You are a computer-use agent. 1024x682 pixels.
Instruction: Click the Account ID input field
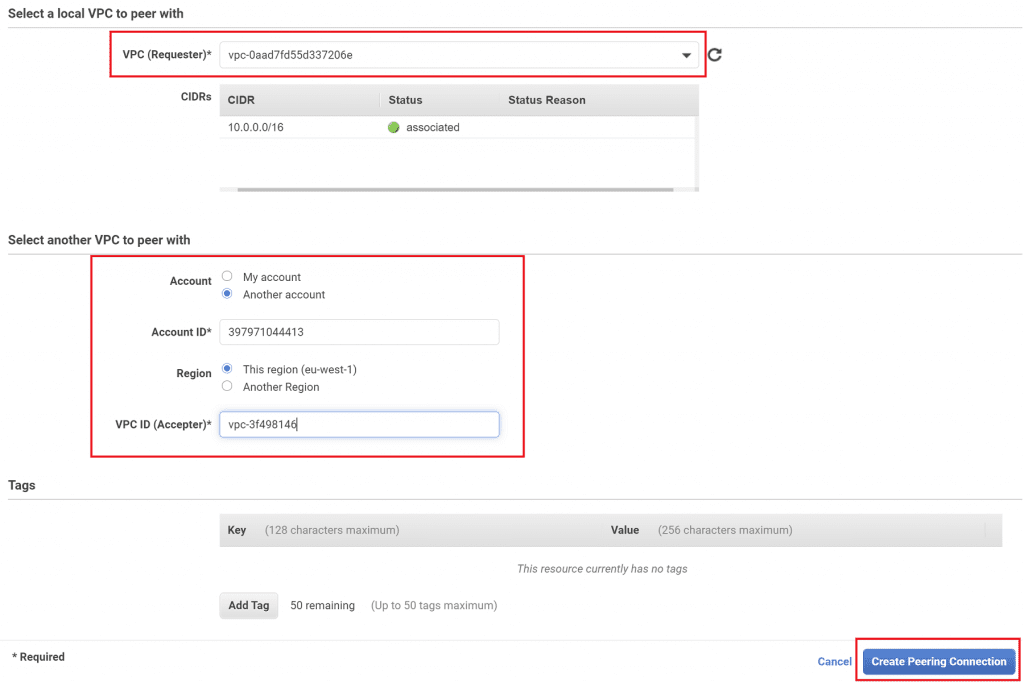(359, 332)
